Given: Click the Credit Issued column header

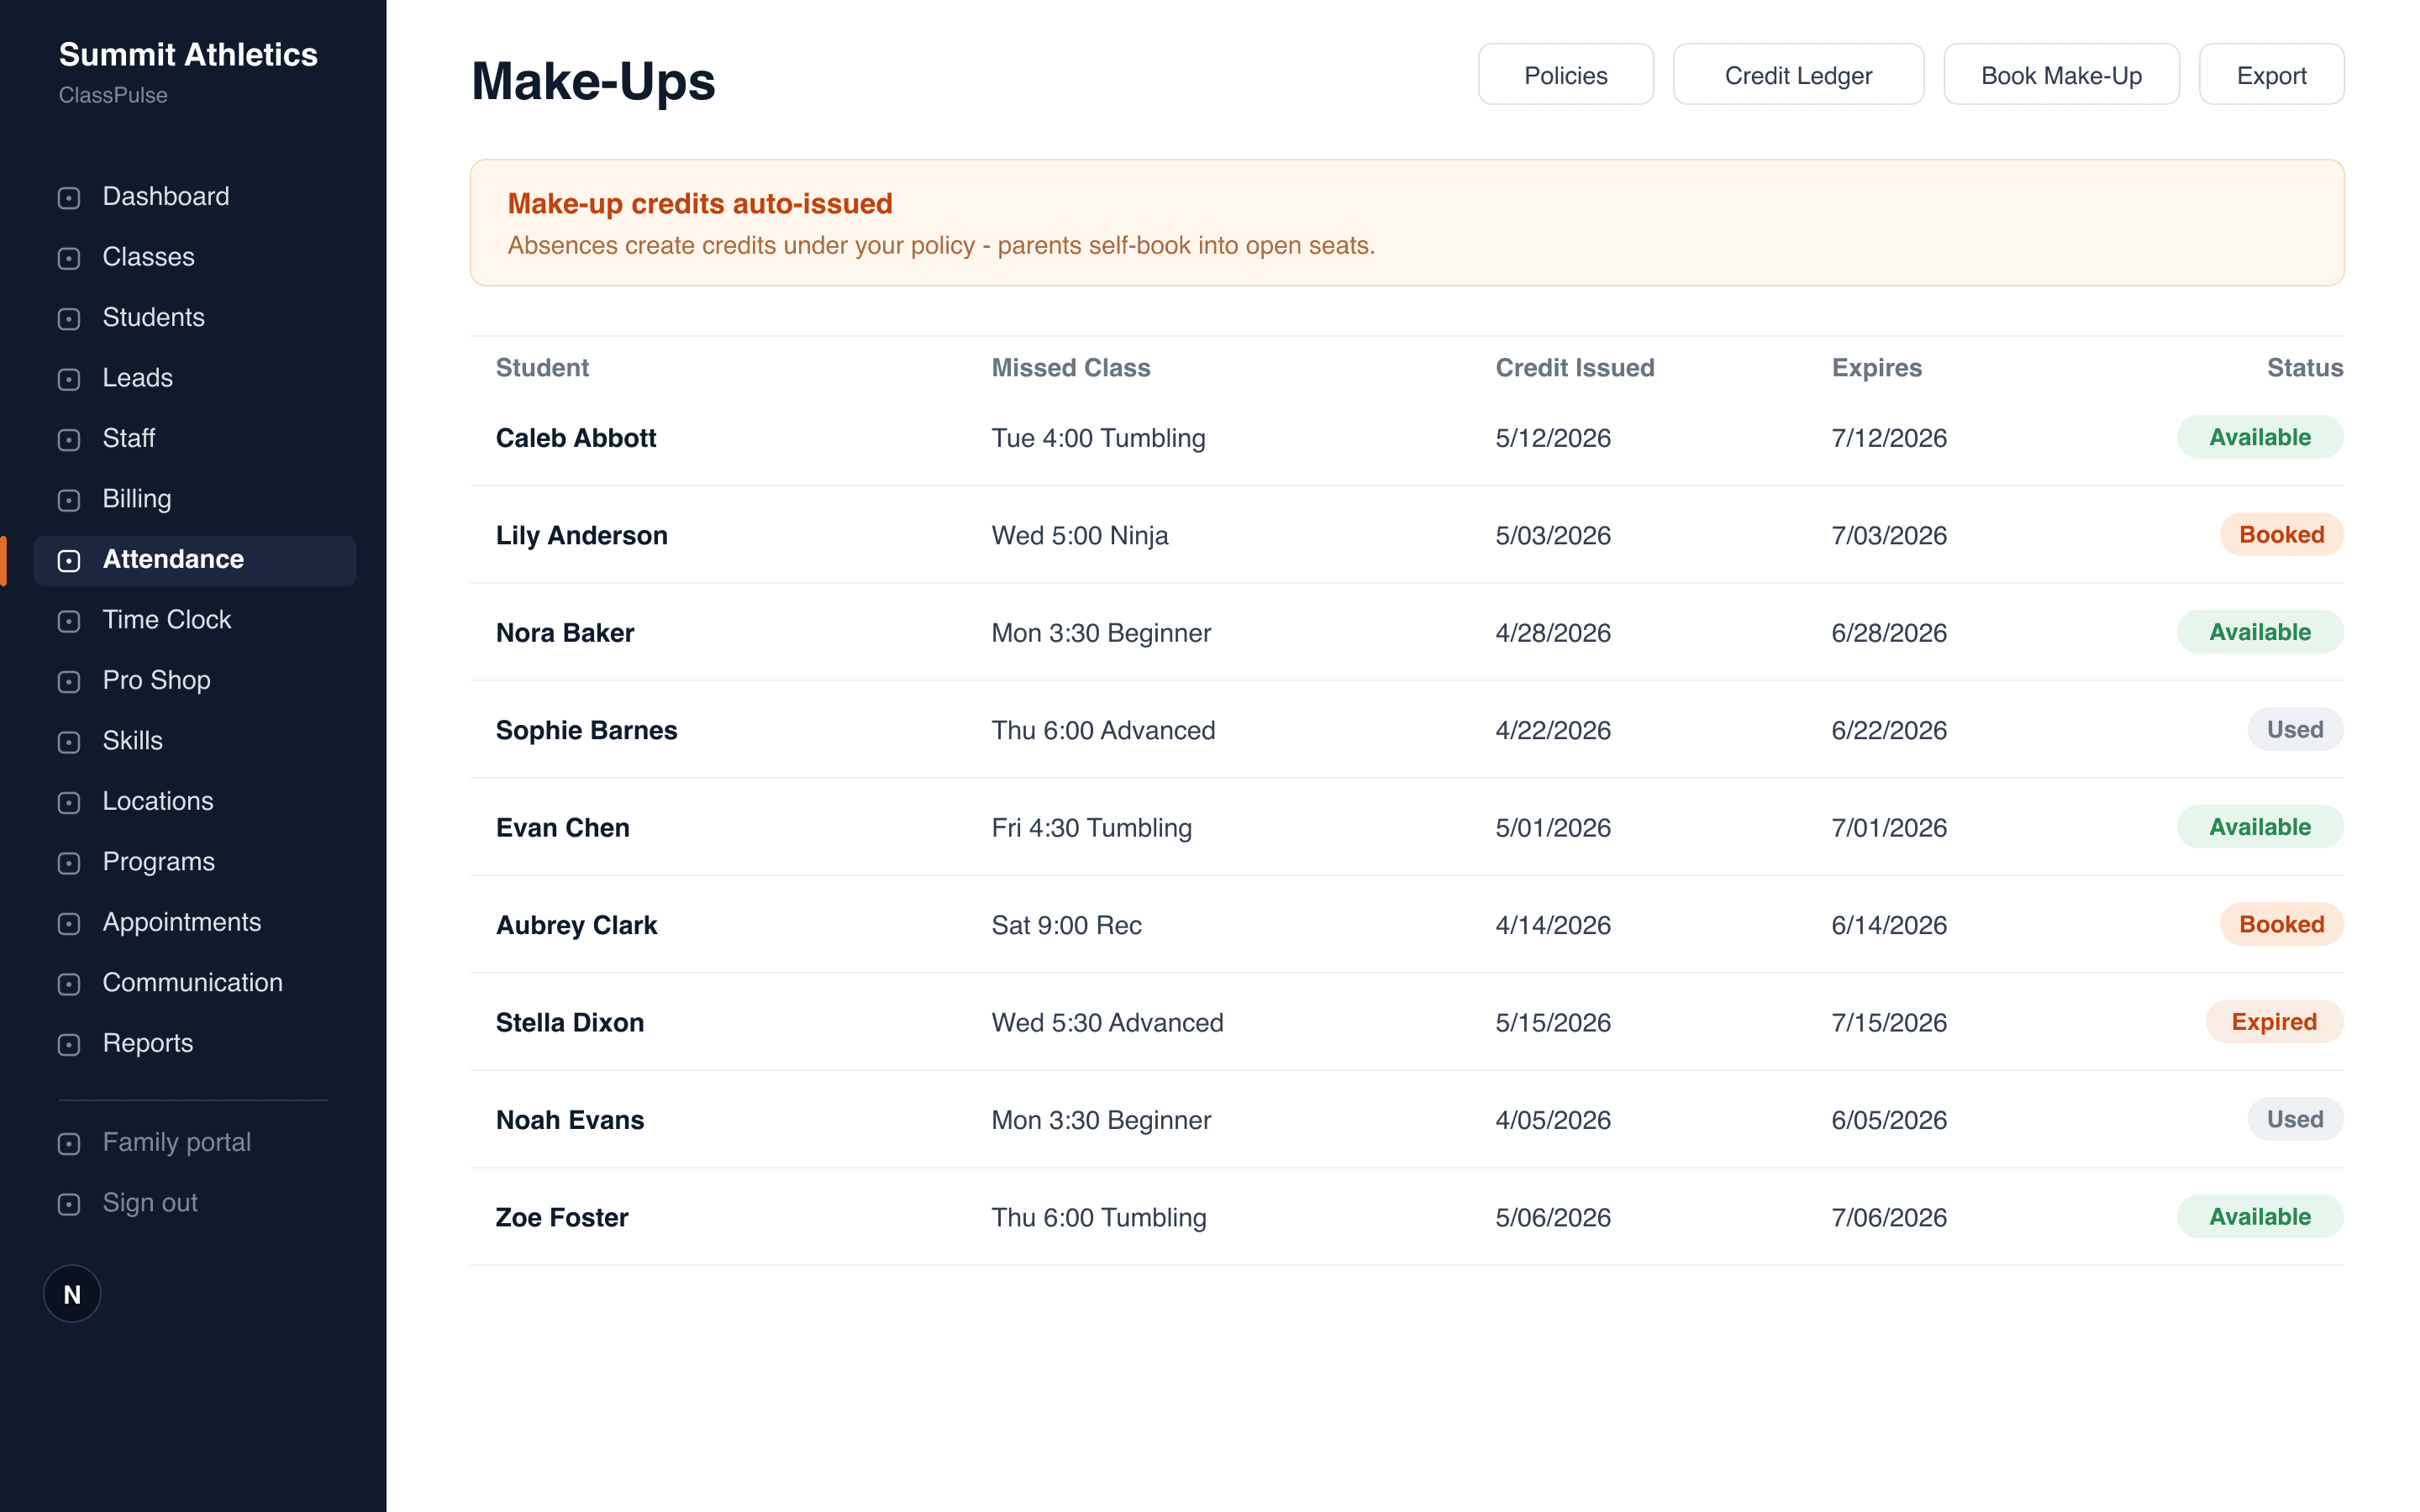Looking at the screenshot, I should point(1575,367).
